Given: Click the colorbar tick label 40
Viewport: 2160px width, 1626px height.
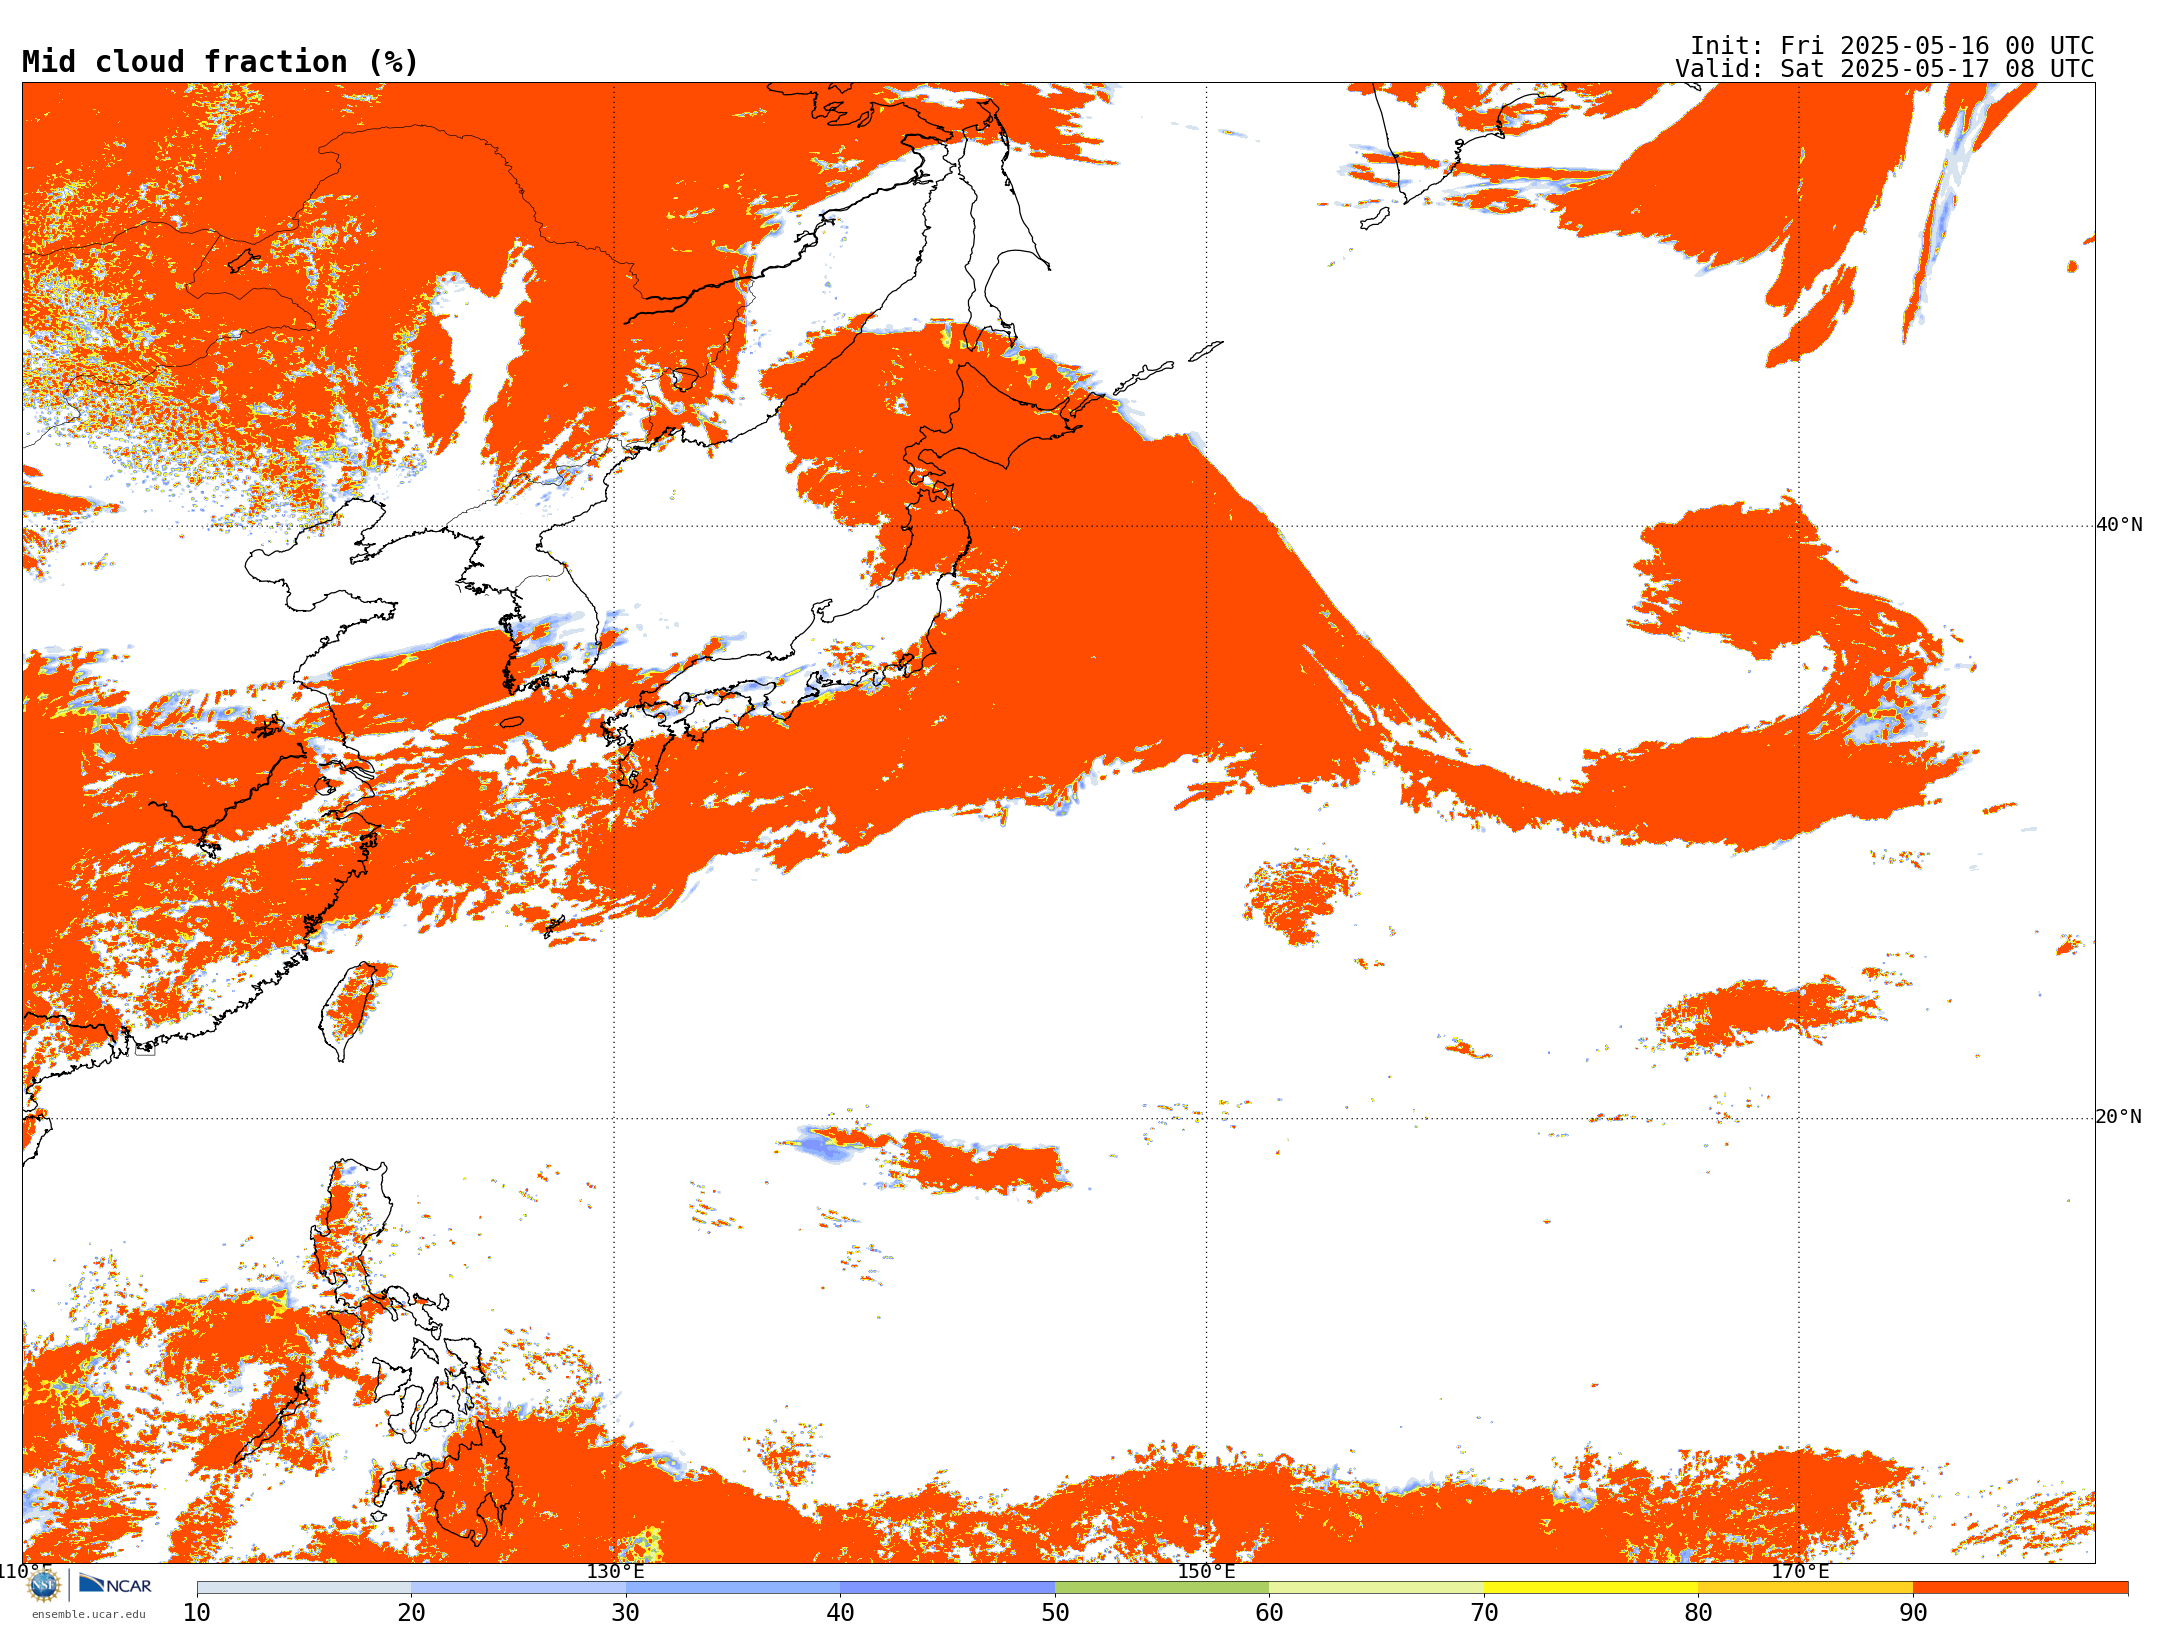Looking at the screenshot, I should pyautogui.click(x=840, y=1613).
